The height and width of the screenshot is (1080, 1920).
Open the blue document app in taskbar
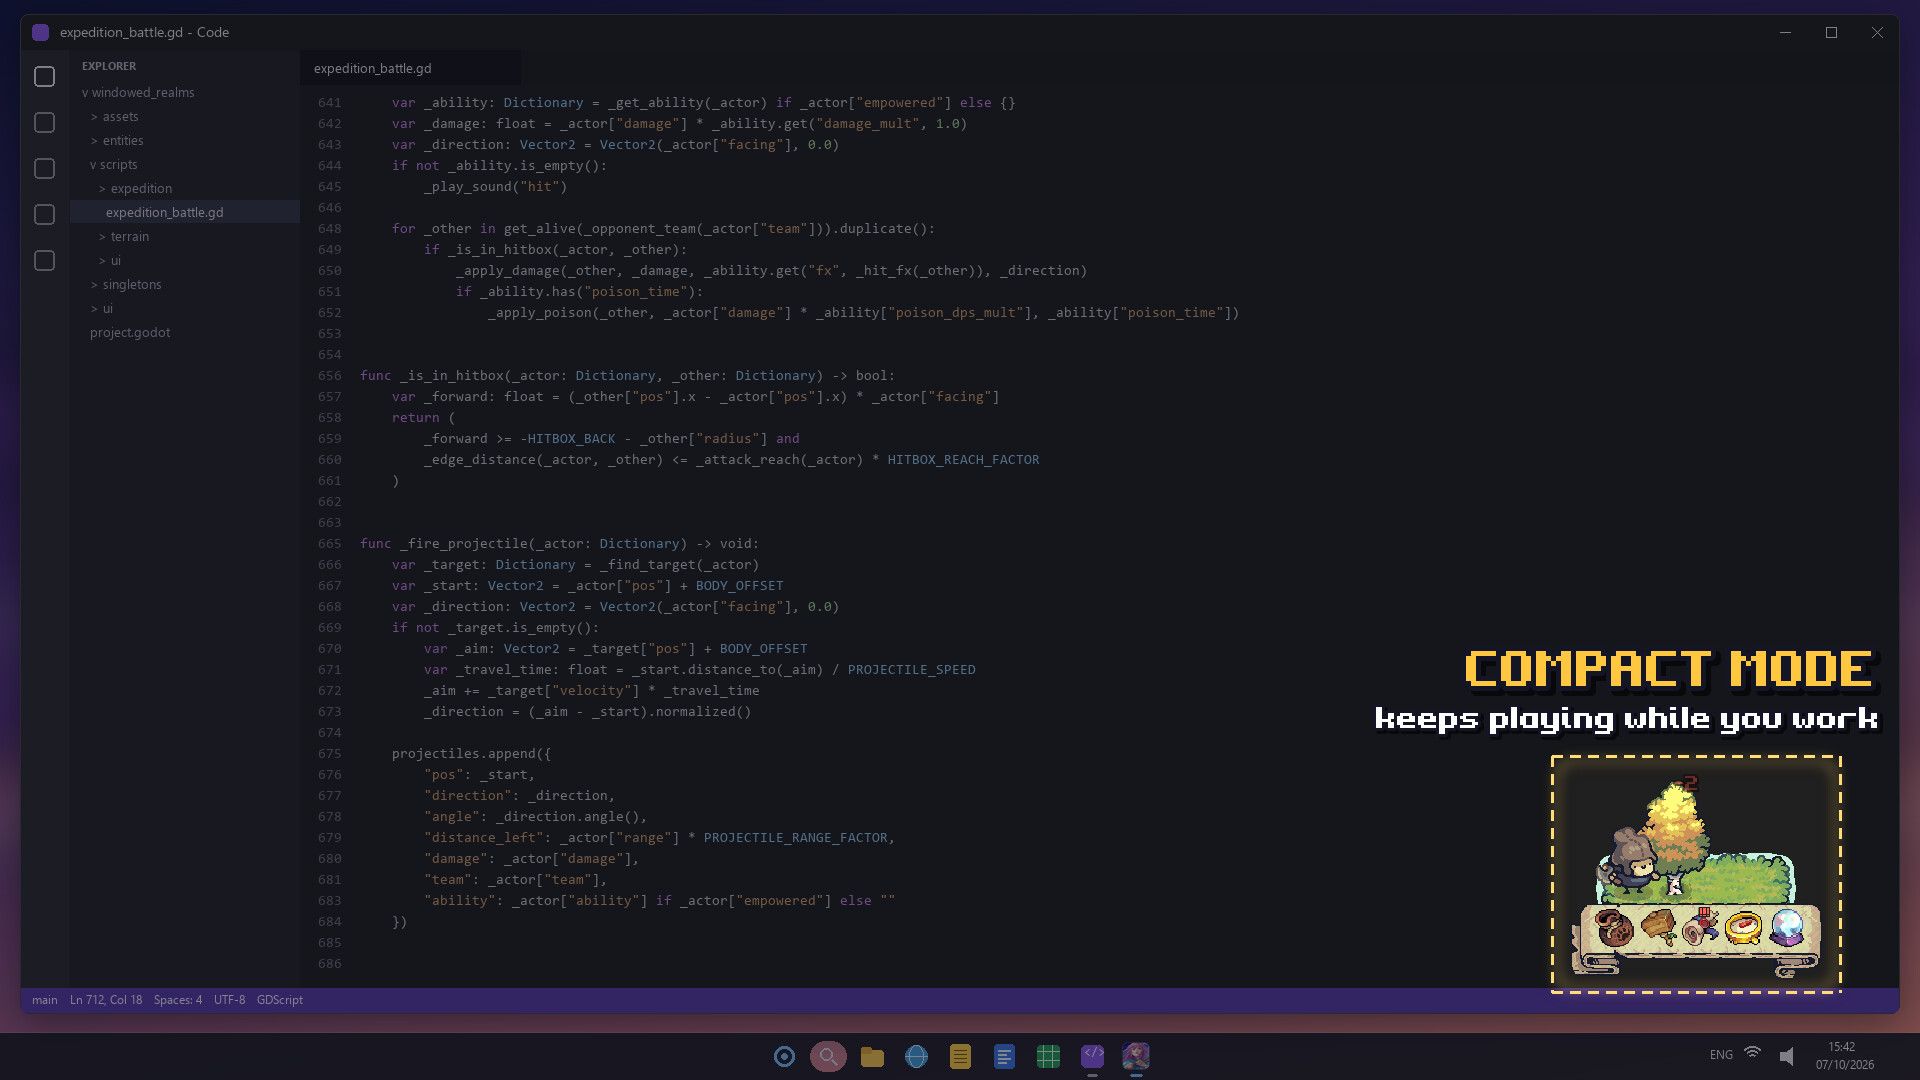[1004, 1057]
